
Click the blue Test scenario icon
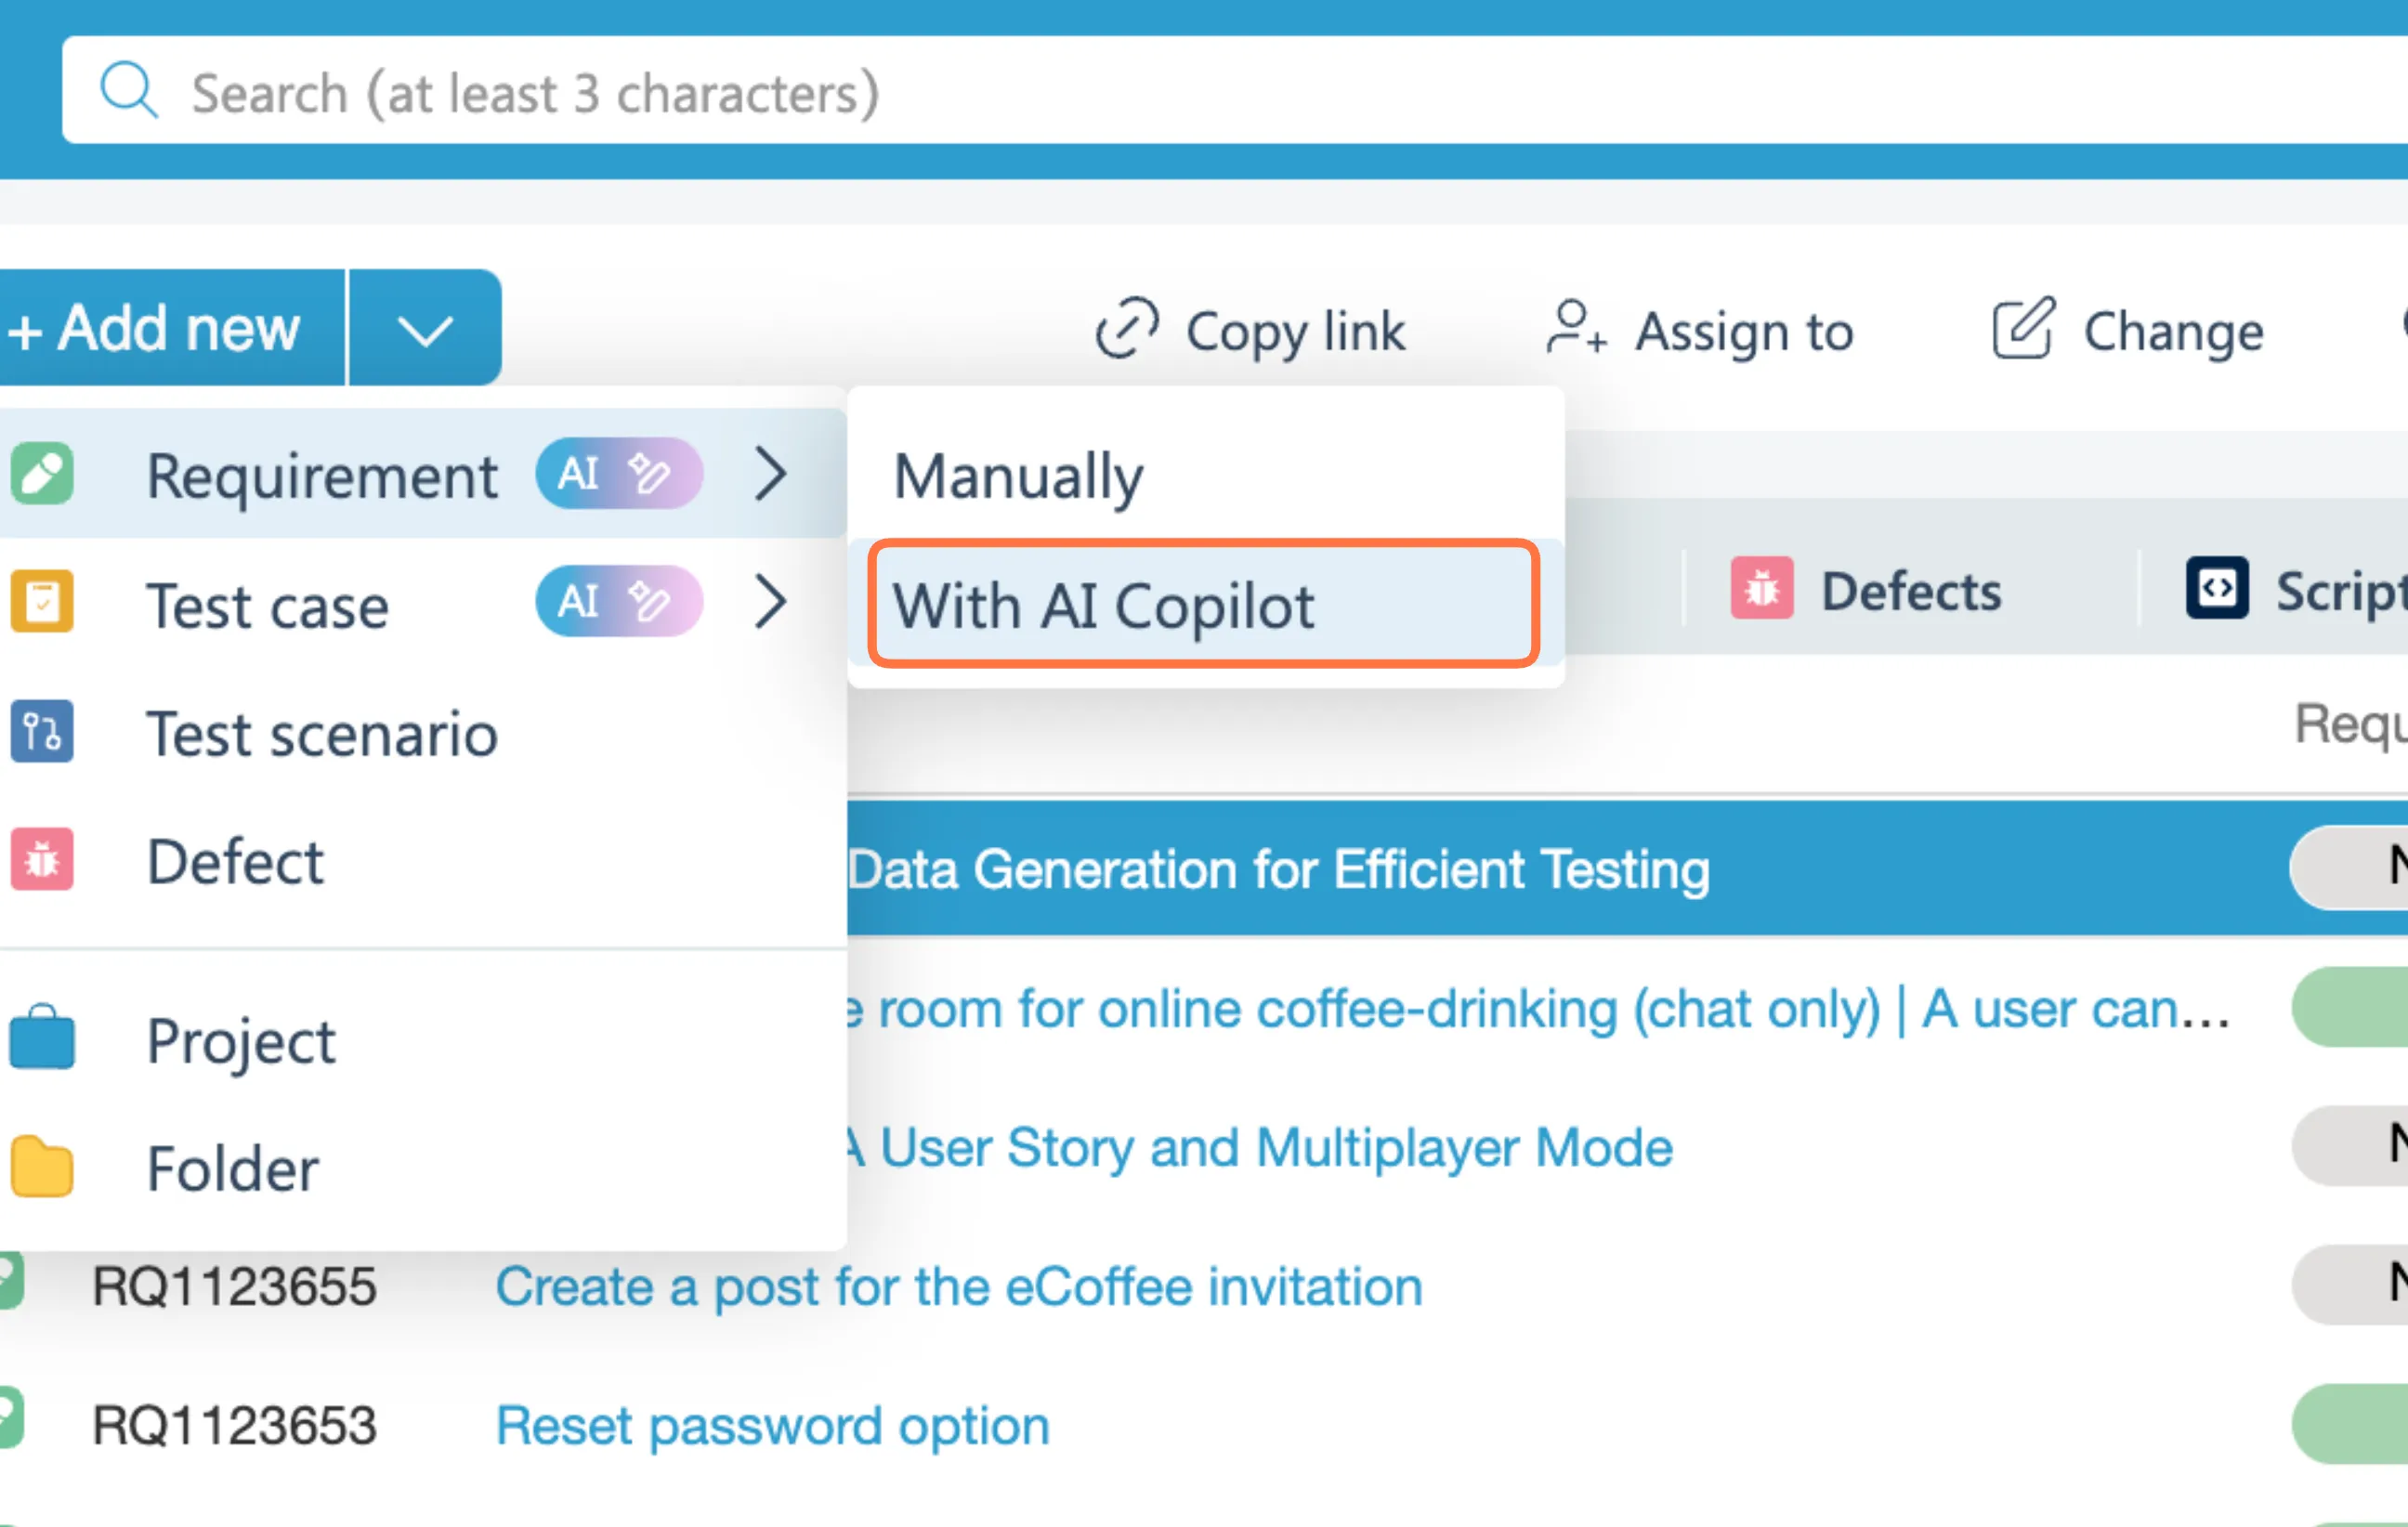click(x=42, y=732)
